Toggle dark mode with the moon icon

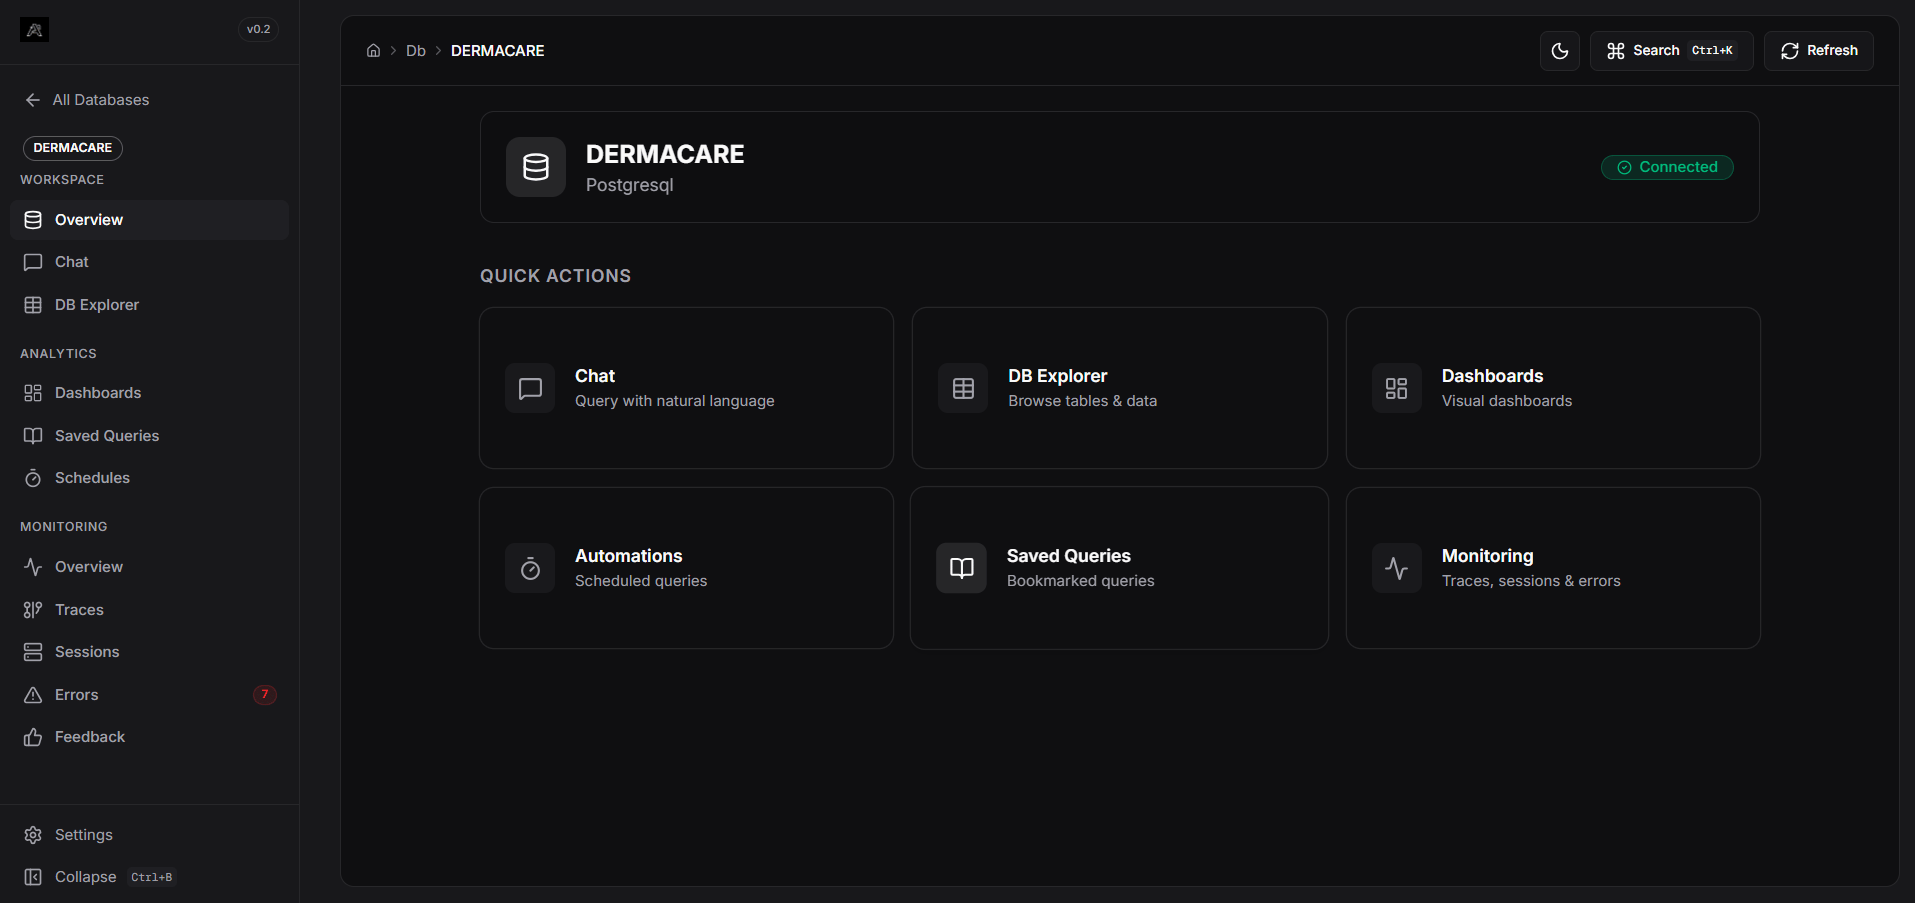[1560, 51]
